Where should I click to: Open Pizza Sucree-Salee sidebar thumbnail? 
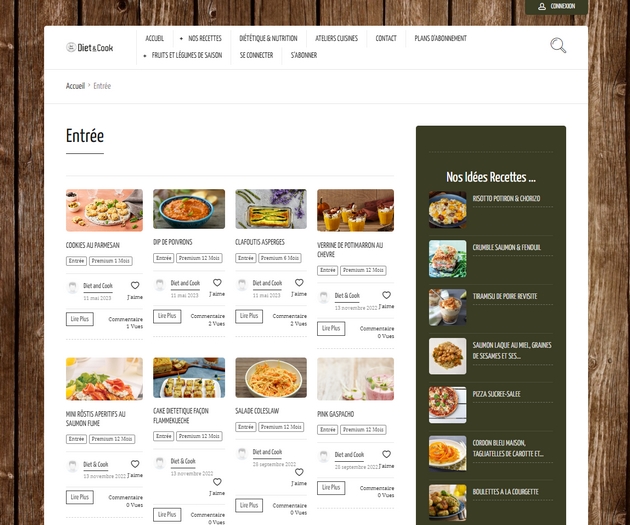448,405
